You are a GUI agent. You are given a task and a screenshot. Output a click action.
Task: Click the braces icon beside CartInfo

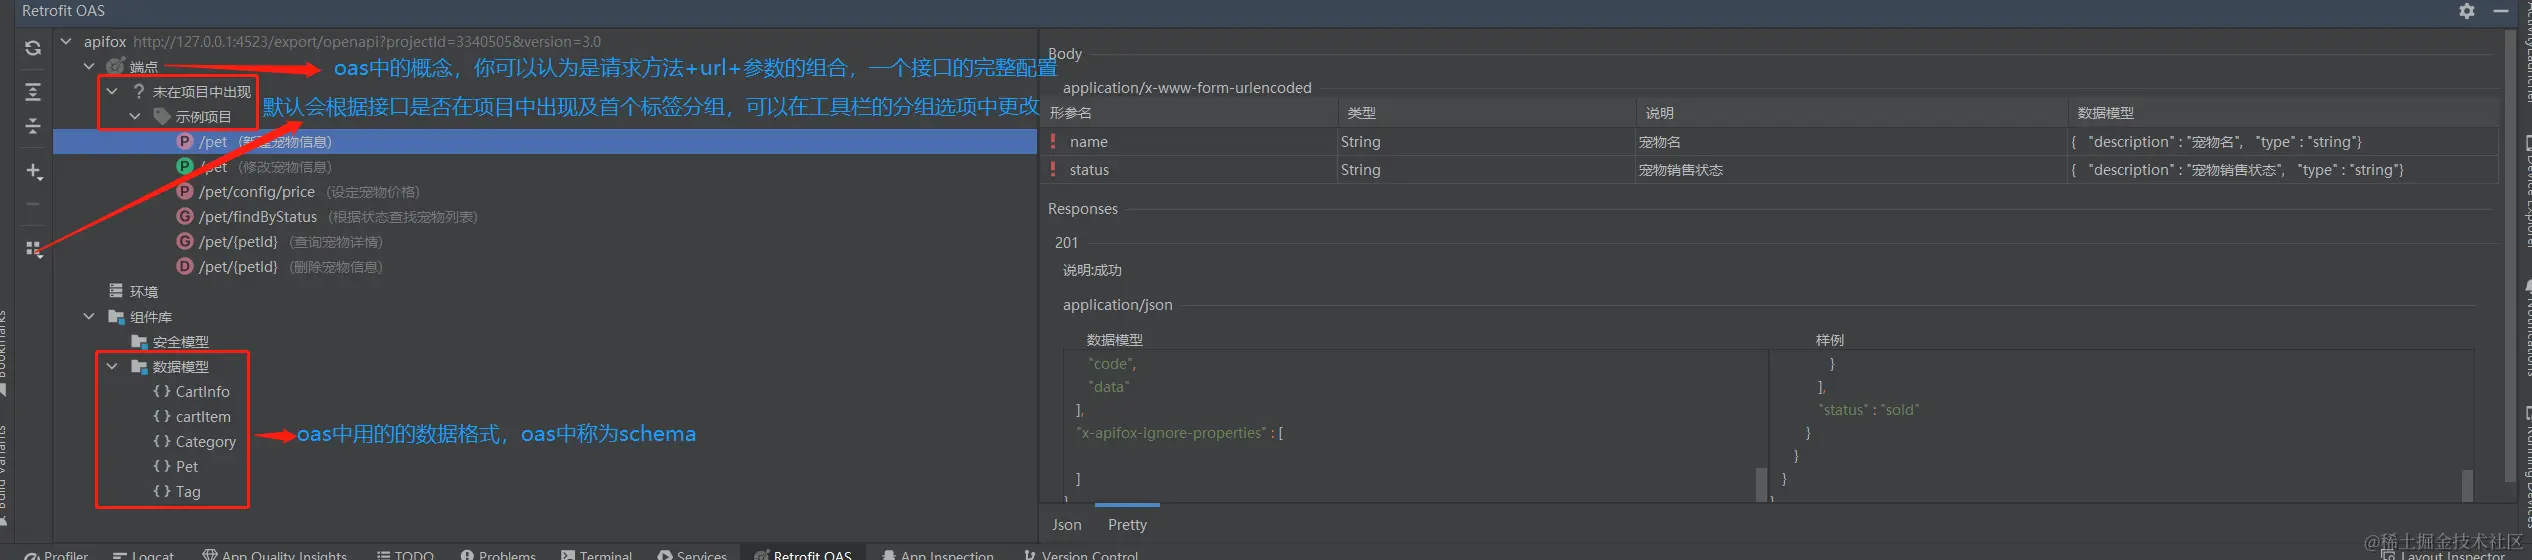(162, 391)
